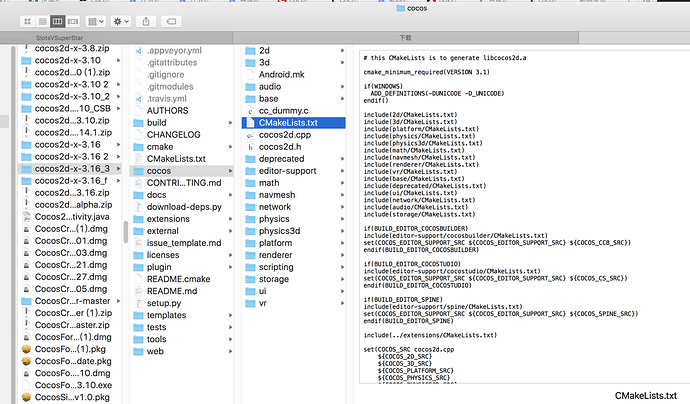
Task: Switch to the 下载 tab
Action: coord(406,38)
